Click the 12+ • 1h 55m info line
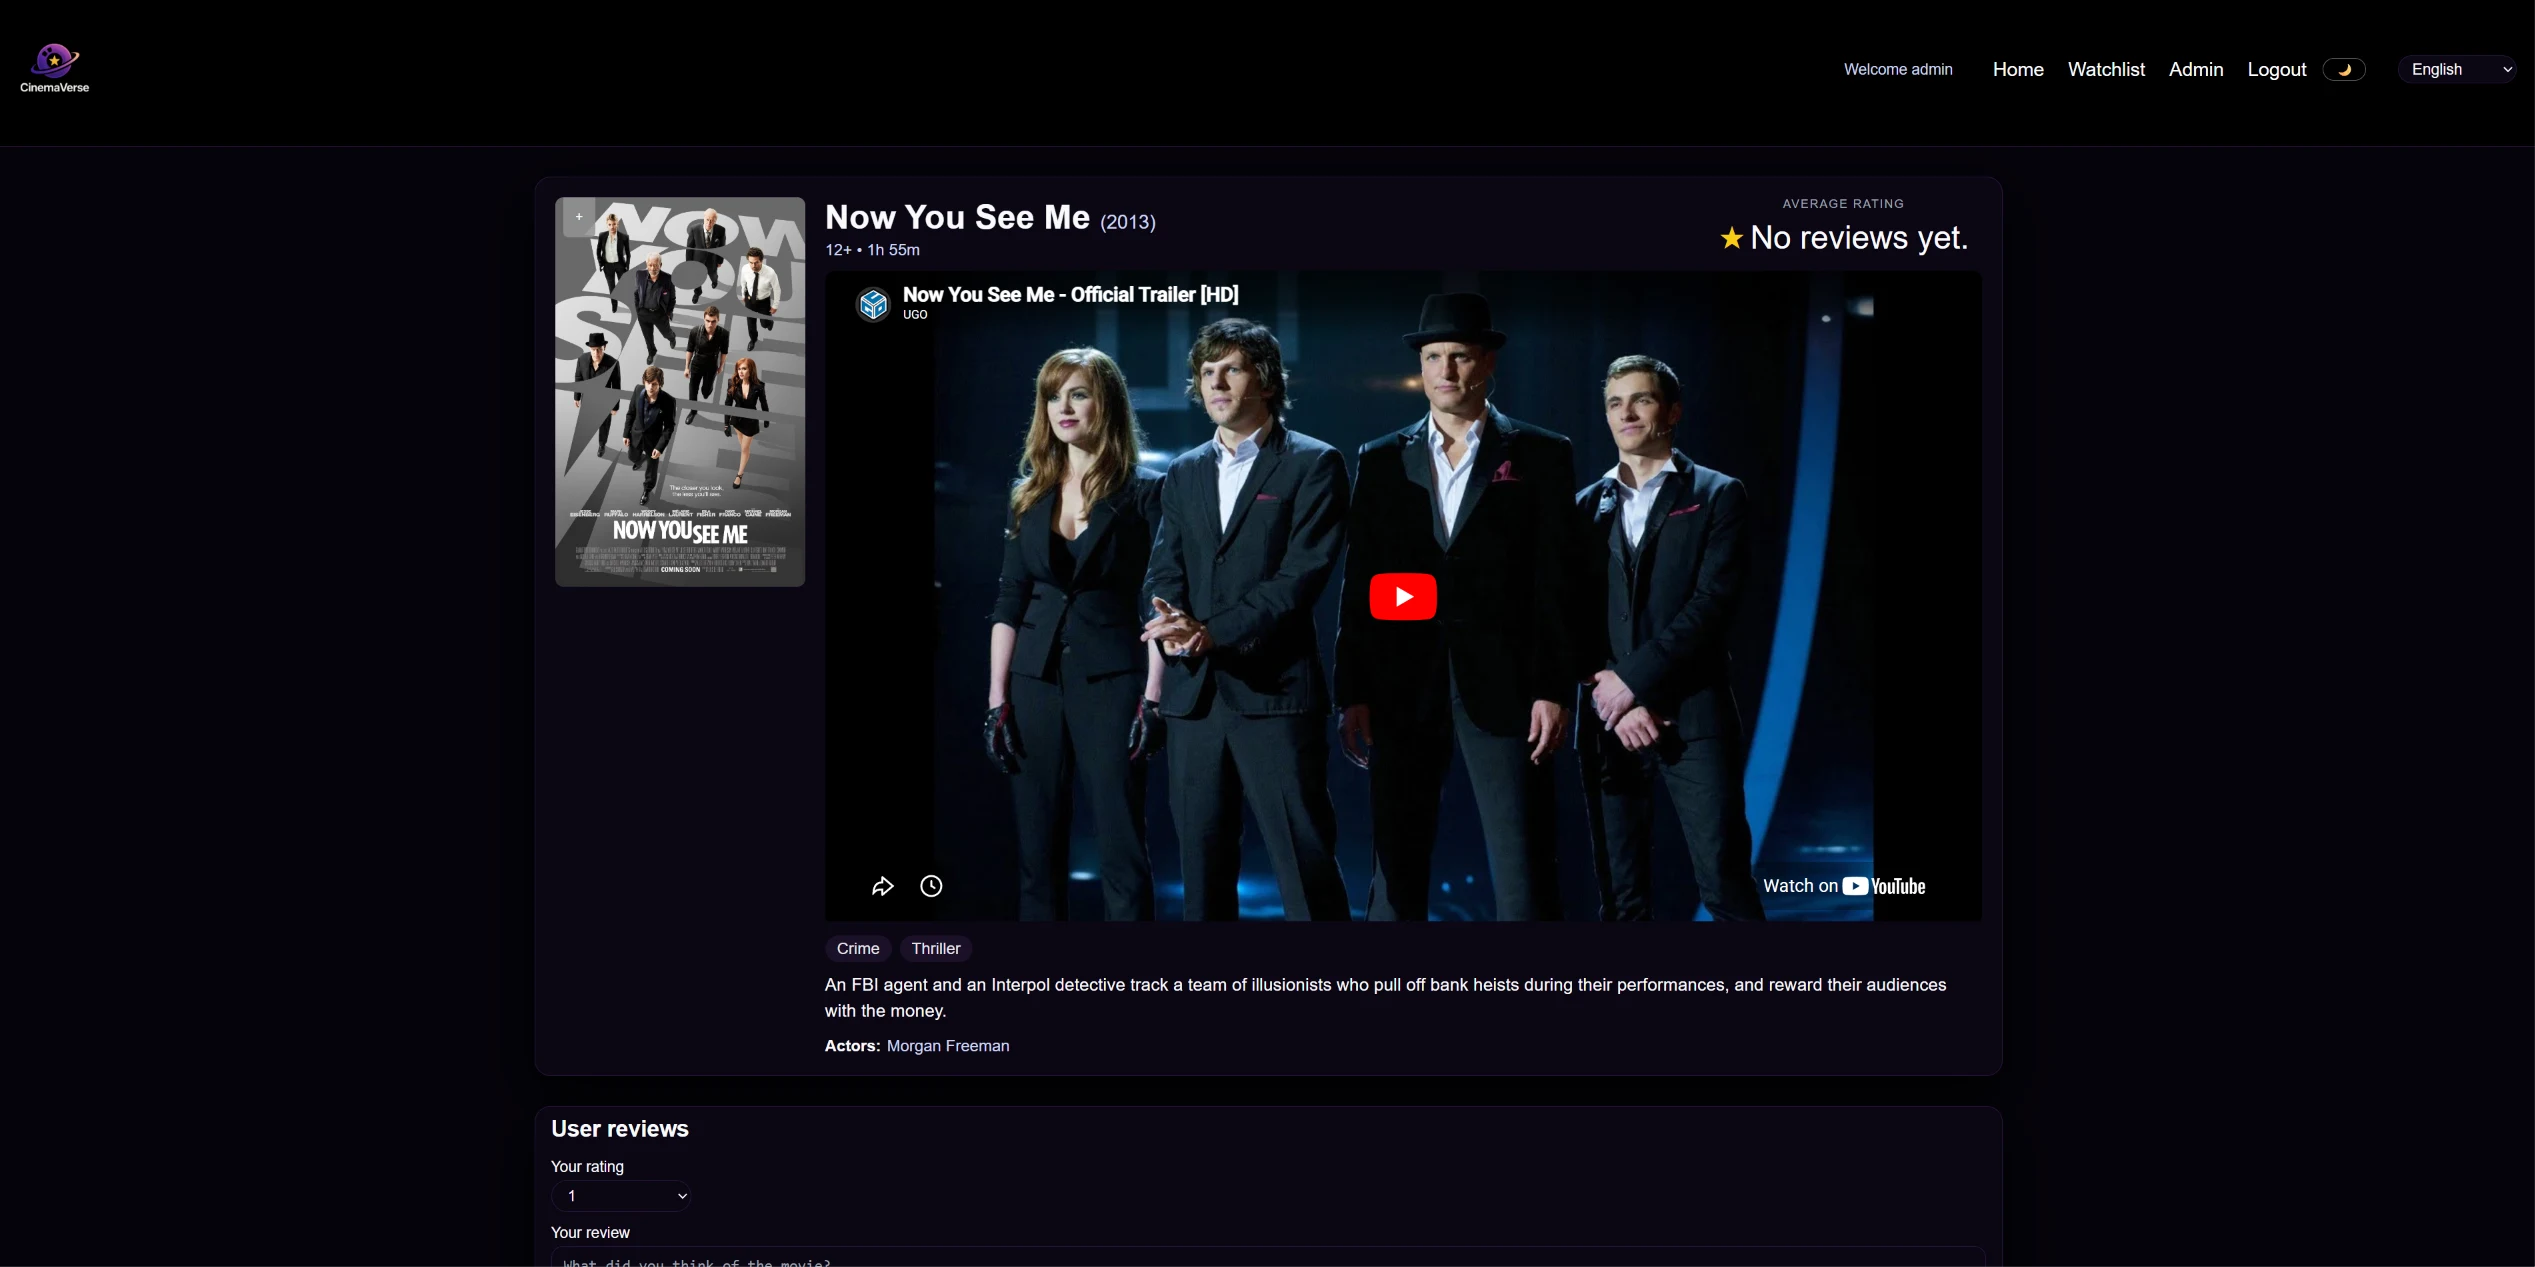Image resolution: width=2535 pixels, height=1267 pixels. 872,250
